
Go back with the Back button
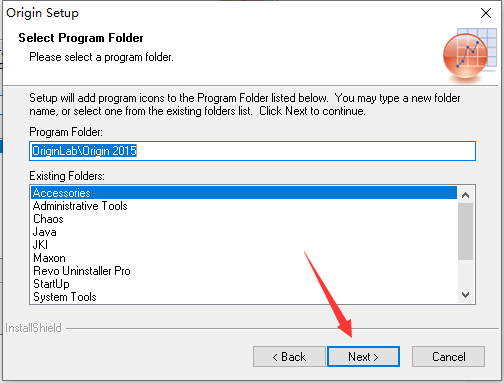tap(289, 356)
